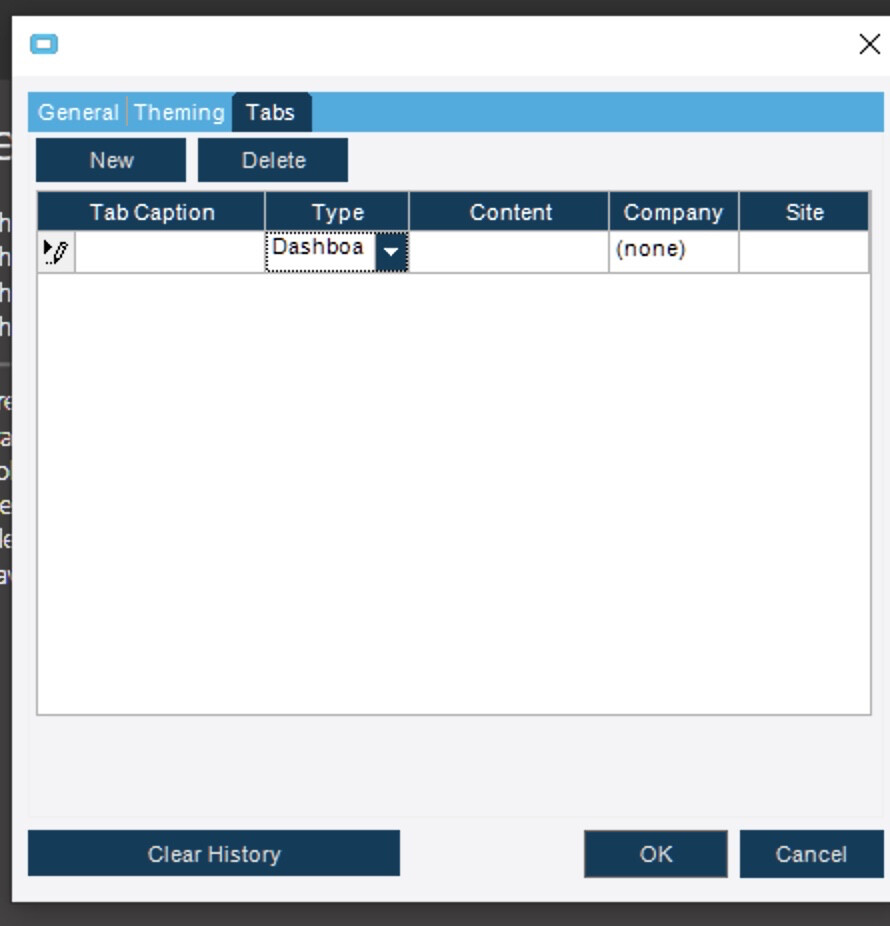Confirm the dialog with OK
Image resolution: width=890 pixels, height=926 pixels.
pos(656,853)
